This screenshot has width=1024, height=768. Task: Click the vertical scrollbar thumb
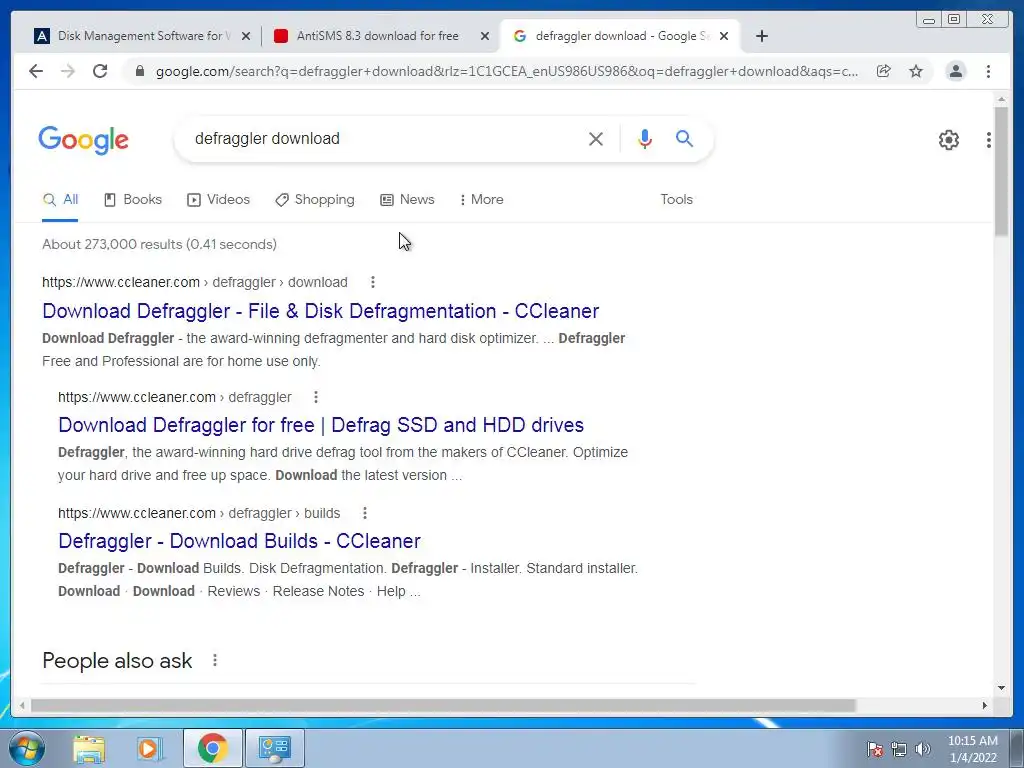[1001, 171]
